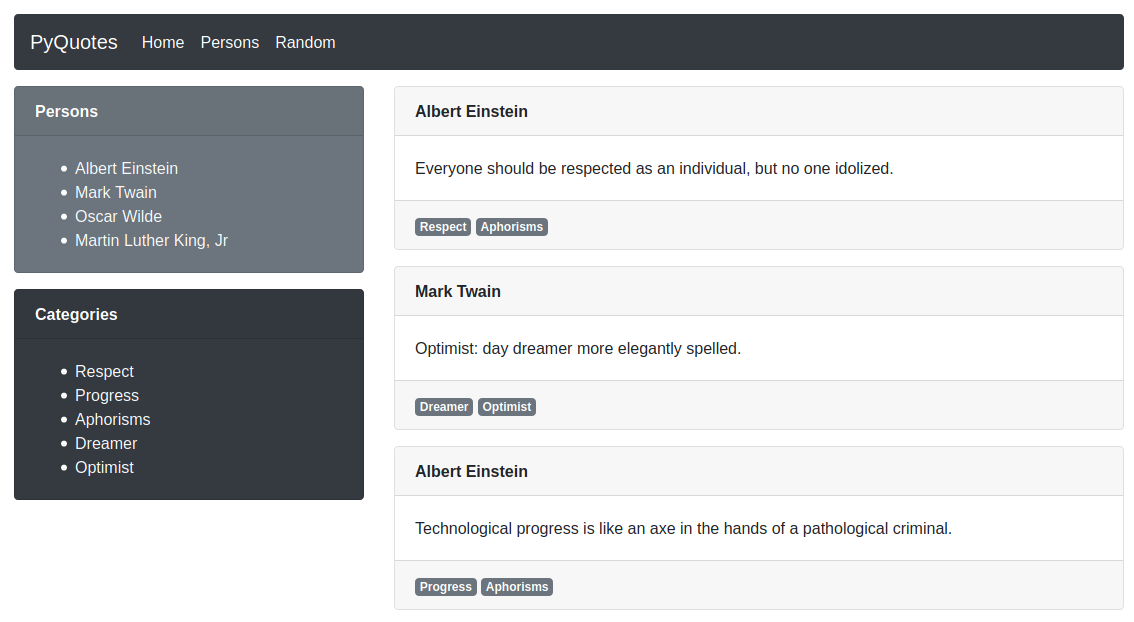Filter by Respect in Categories list
This screenshot has width=1134, height=622.
click(x=104, y=371)
